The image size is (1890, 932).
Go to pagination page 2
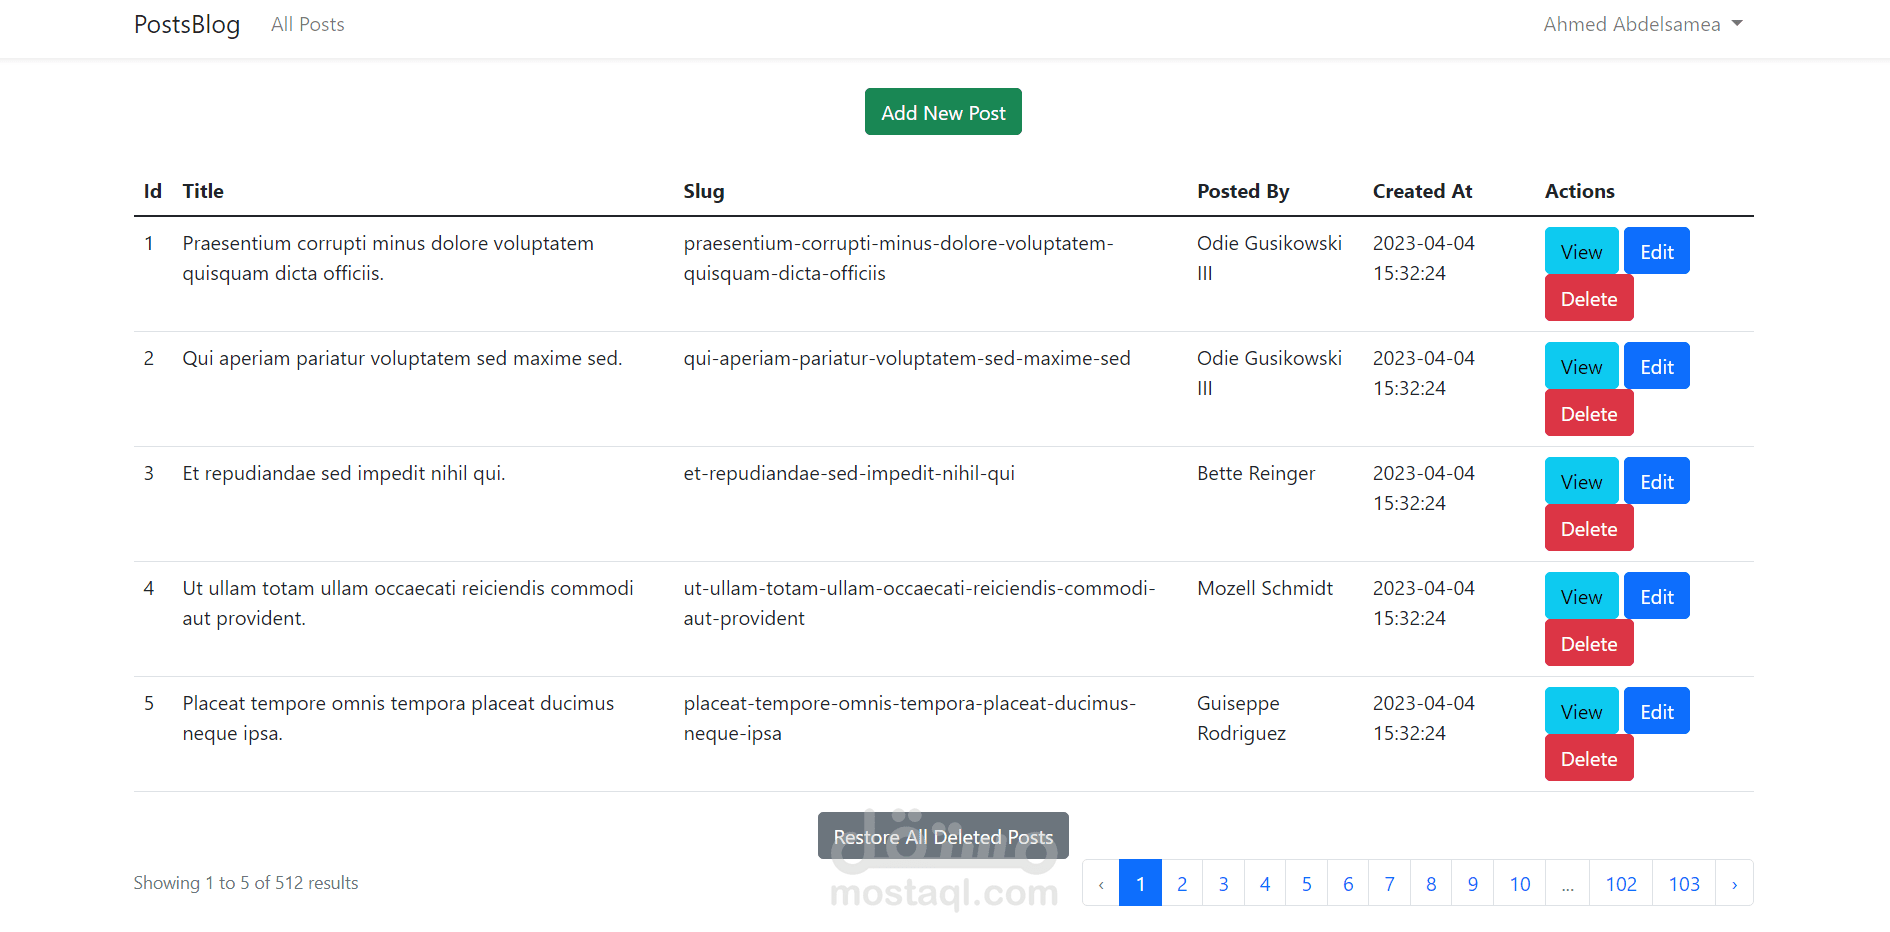[x=1182, y=884]
